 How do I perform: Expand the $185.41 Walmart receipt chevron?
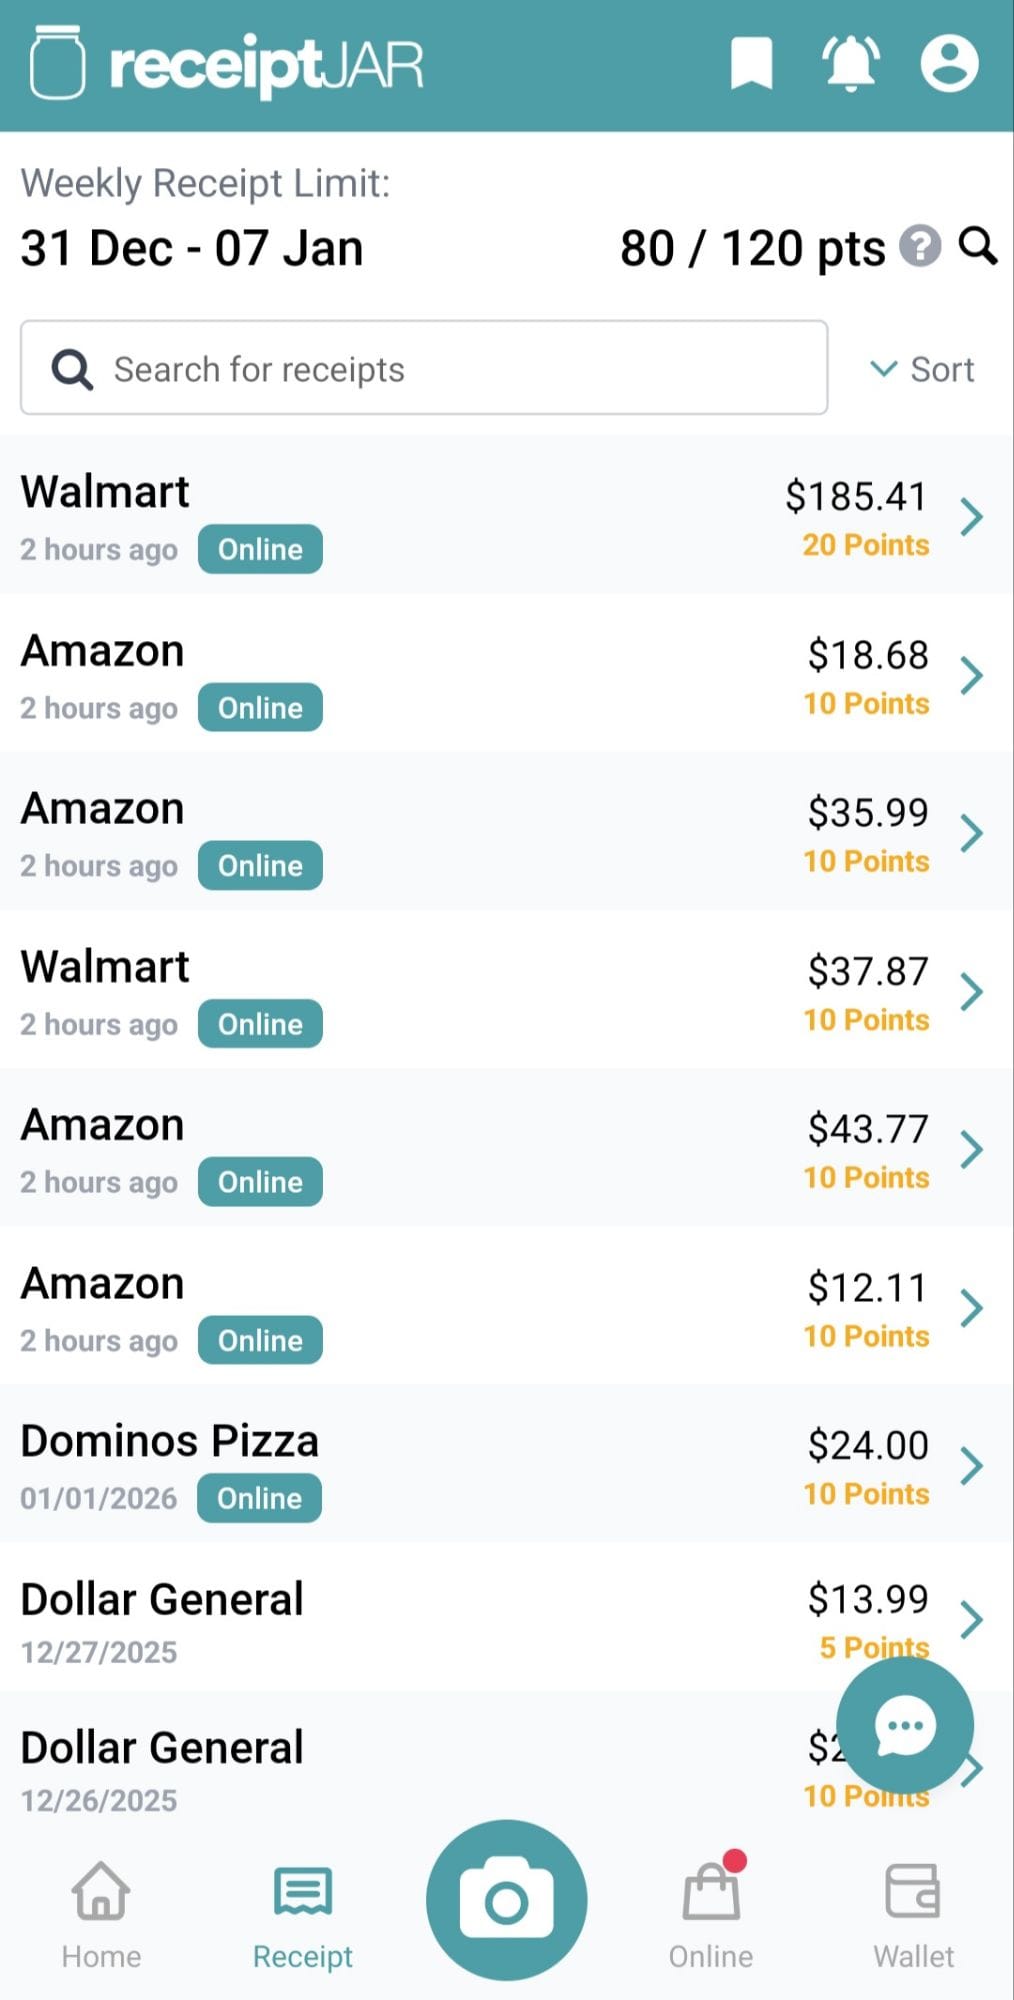(x=971, y=517)
